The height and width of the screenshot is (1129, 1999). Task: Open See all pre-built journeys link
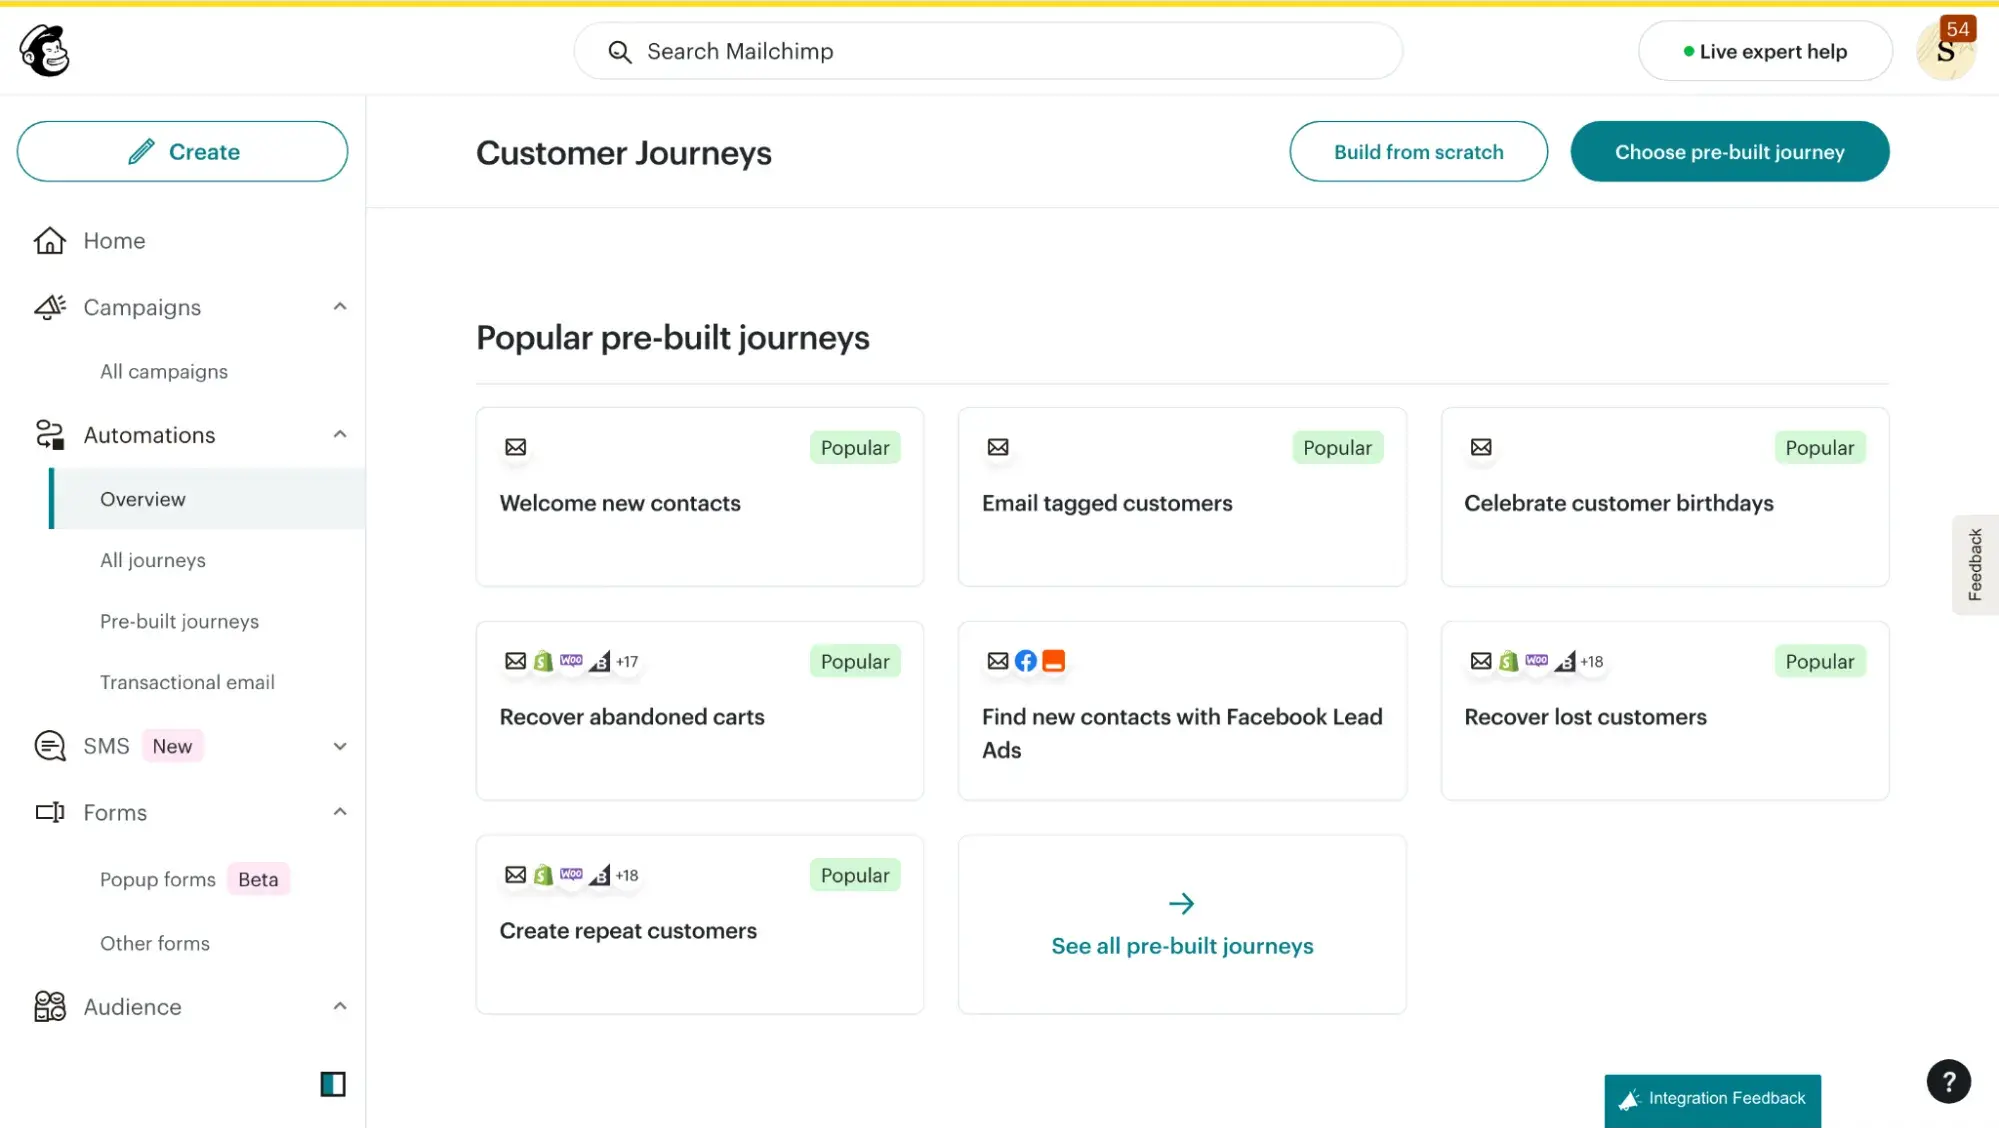tap(1181, 945)
